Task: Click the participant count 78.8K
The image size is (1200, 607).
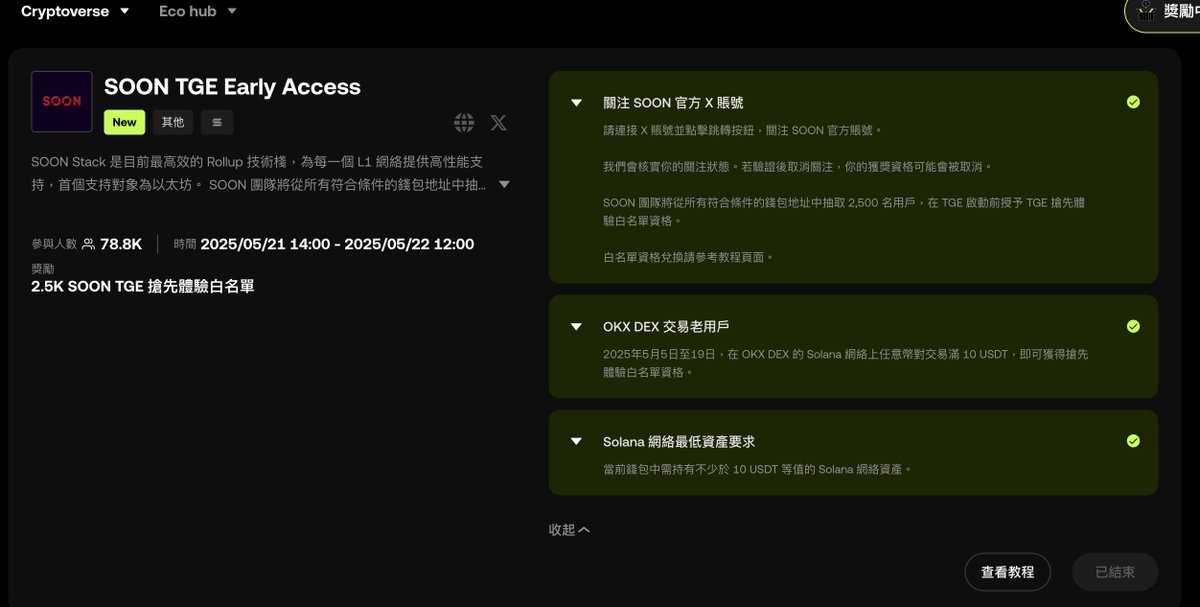Action: click(x=121, y=244)
